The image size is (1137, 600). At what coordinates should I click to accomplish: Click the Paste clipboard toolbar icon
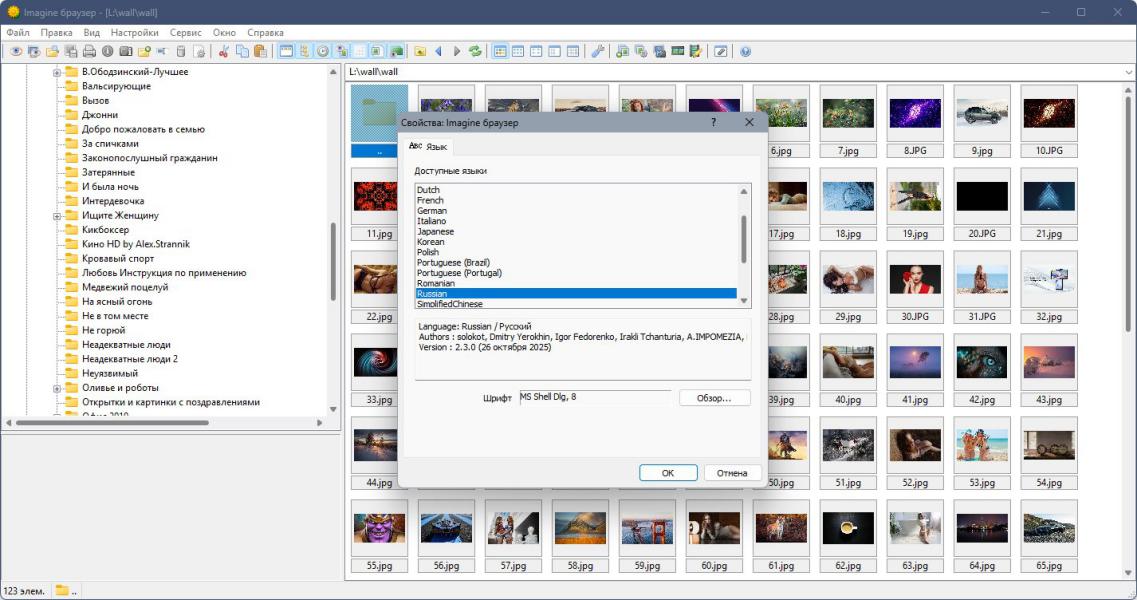click(260, 51)
